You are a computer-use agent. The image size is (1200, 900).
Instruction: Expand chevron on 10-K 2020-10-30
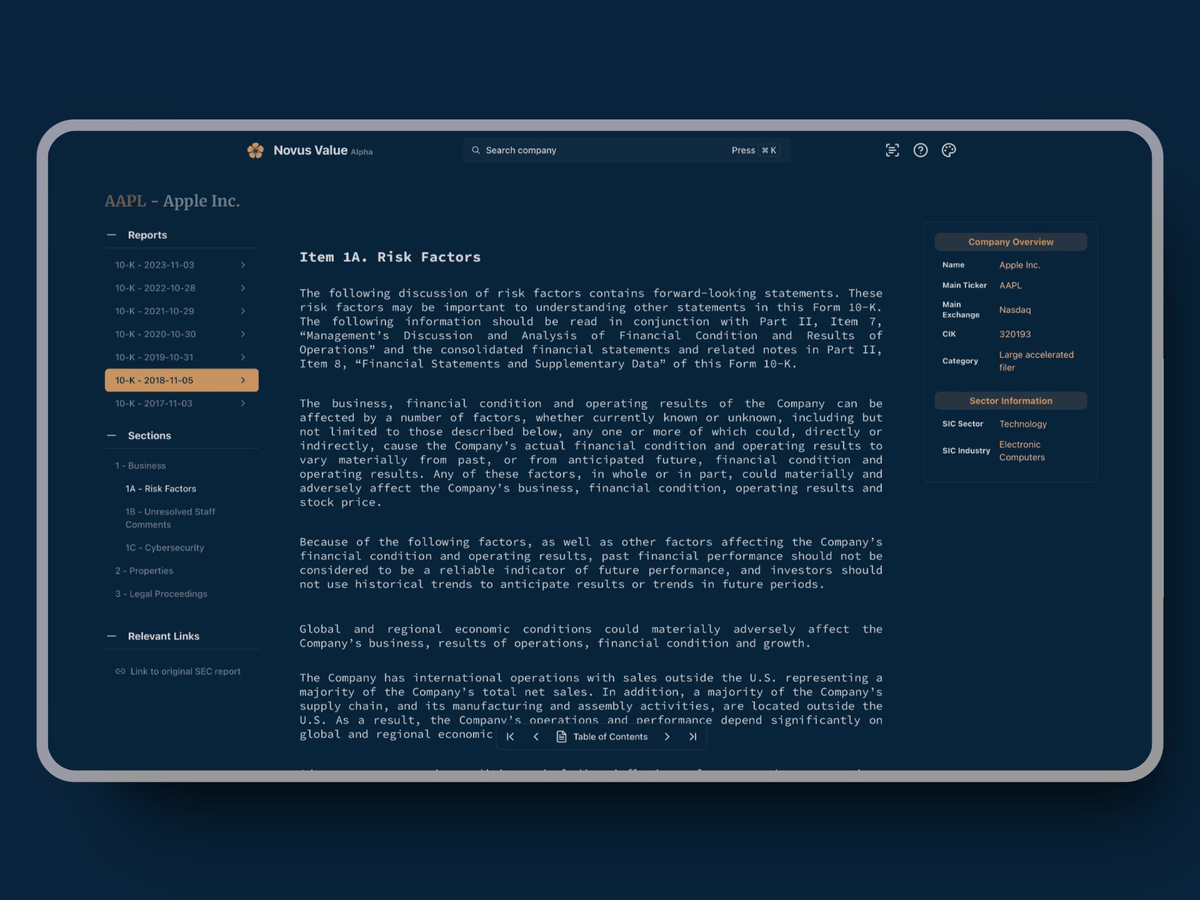243,334
